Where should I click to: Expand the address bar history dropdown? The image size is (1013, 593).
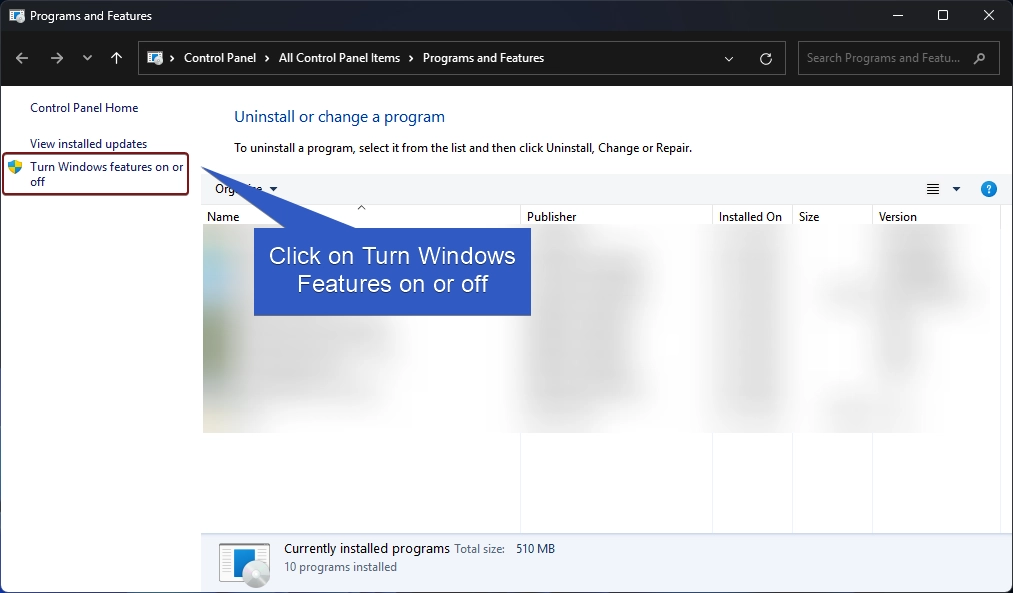point(729,59)
